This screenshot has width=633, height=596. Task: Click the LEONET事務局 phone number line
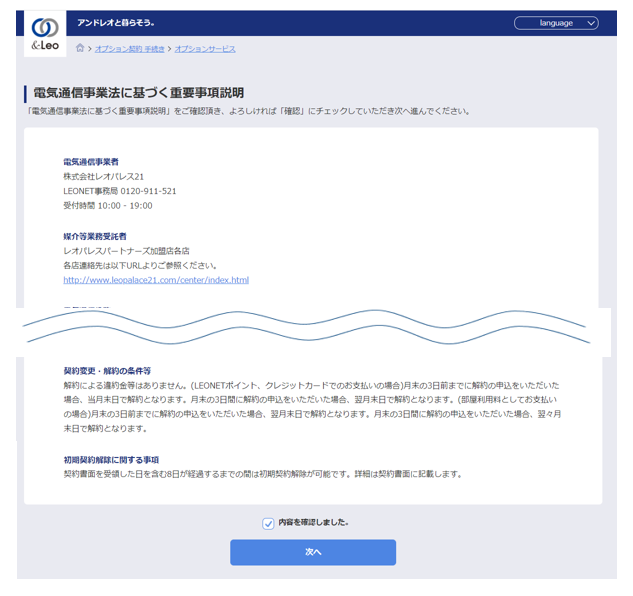[x=120, y=191]
